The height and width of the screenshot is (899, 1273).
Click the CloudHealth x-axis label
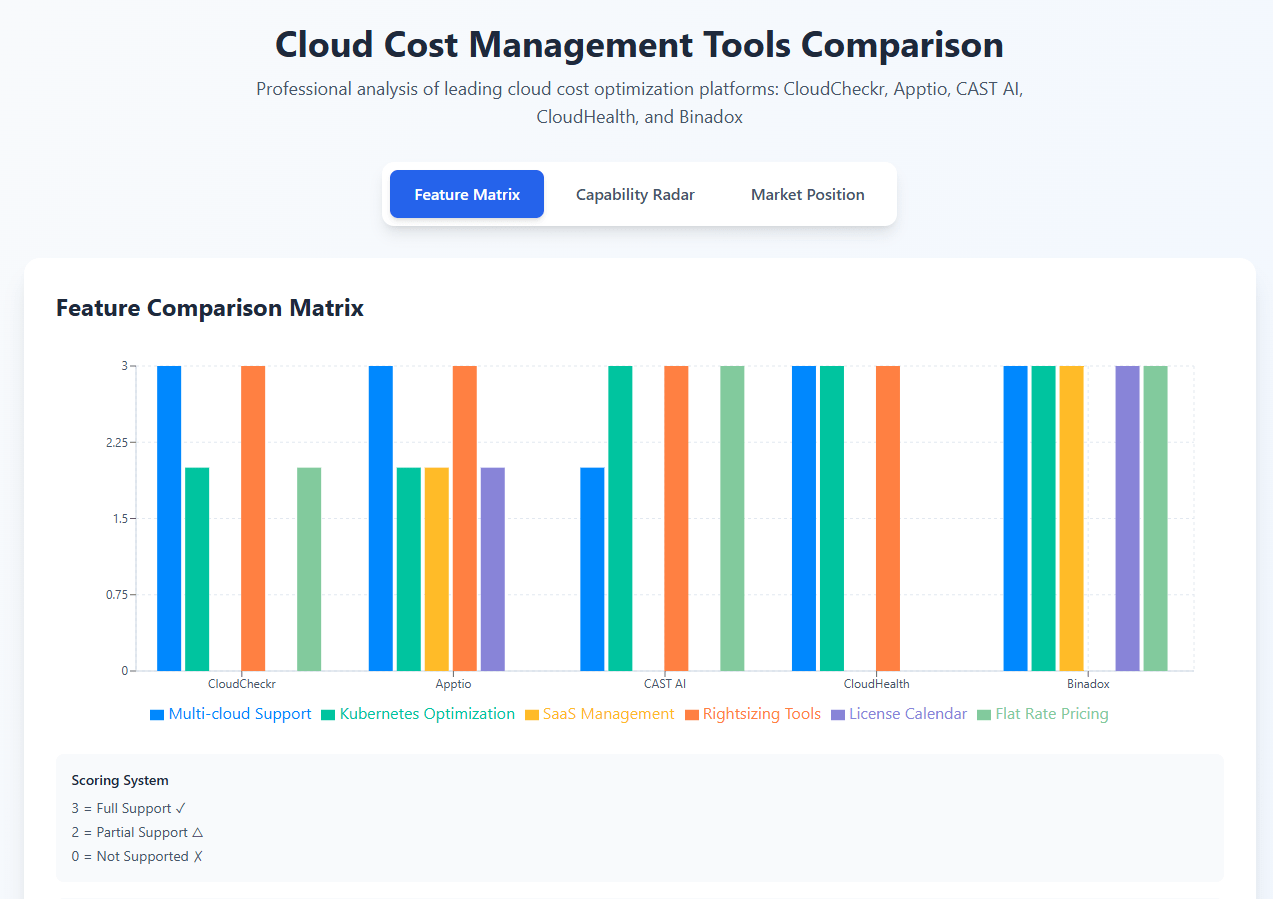coord(877,684)
